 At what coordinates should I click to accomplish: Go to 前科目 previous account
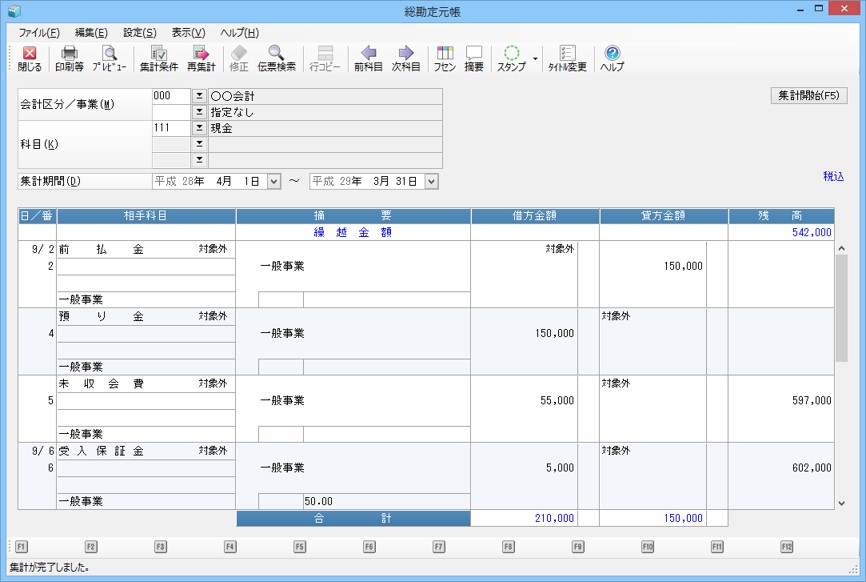(367, 58)
